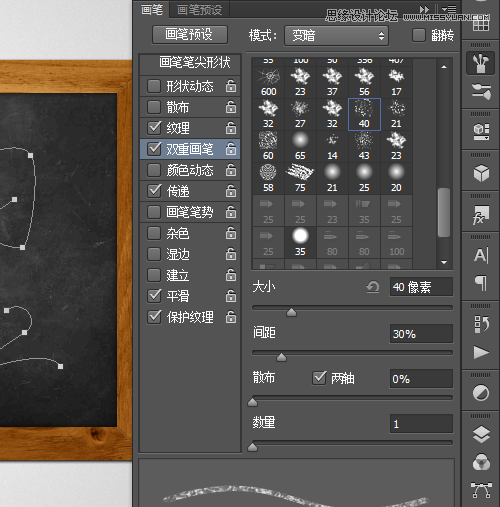Toggle lock icon for 传递
The image size is (500, 507).
(231, 191)
